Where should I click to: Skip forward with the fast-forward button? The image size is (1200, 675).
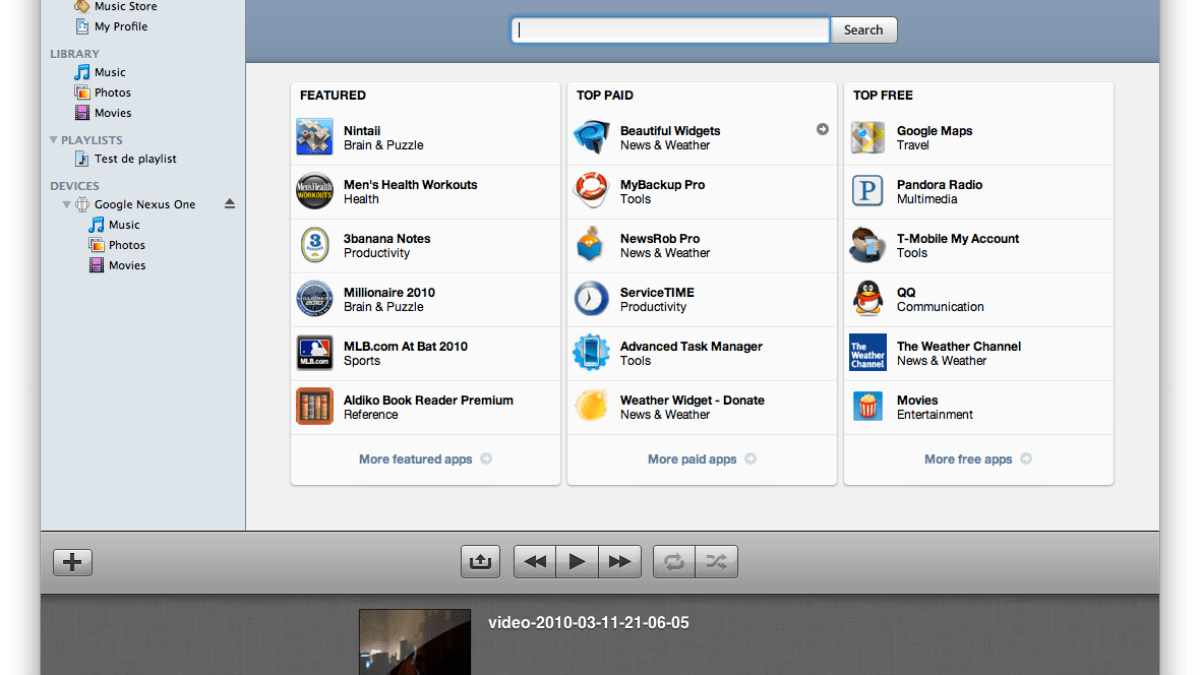pyautogui.click(x=619, y=562)
